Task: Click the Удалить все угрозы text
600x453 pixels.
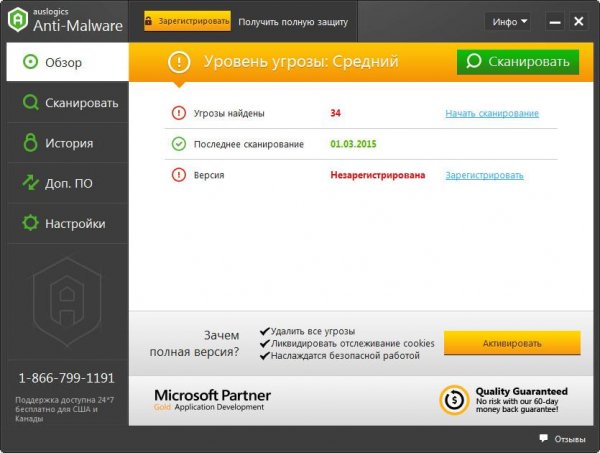Action: tap(313, 331)
